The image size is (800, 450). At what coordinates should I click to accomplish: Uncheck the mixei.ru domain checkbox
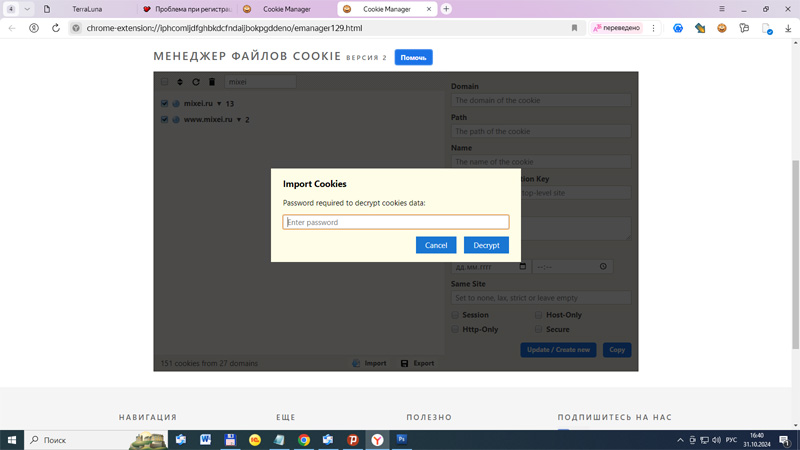click(x=164, y=104)
